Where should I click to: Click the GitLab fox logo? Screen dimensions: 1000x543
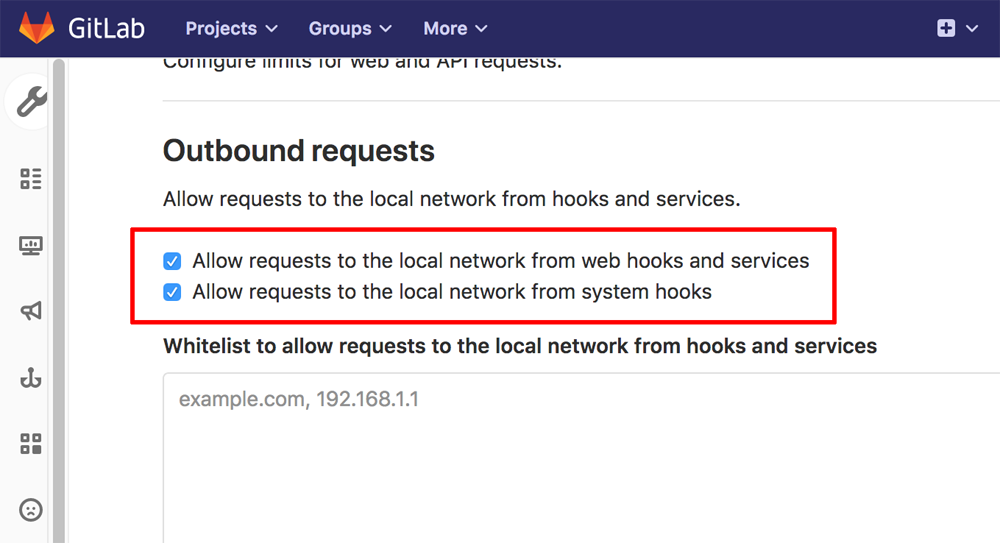coord(37,28)
